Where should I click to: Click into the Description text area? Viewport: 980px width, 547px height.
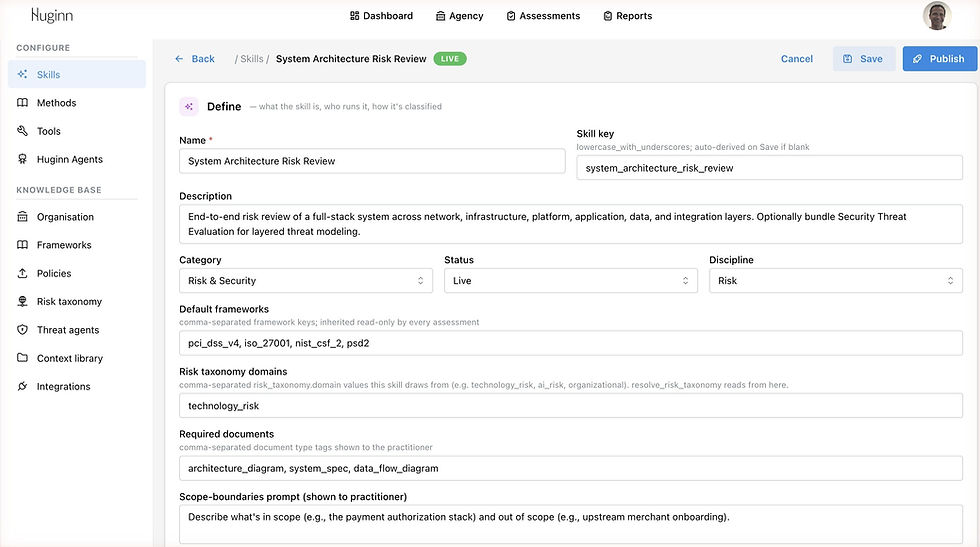pos(571,224)
